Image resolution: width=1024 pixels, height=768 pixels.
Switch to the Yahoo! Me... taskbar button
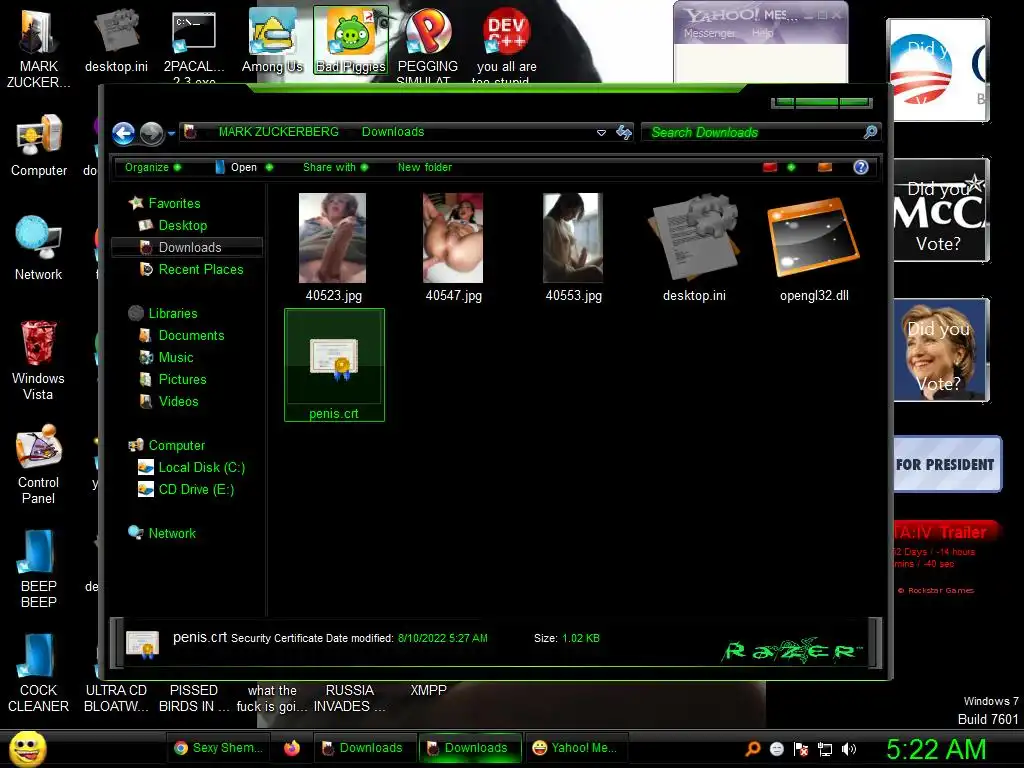(575, 748)
